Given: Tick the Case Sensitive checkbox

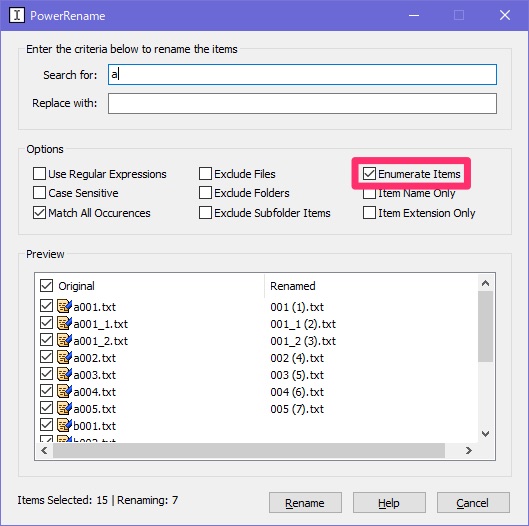Looking at the screenshot, I should click(39, 193).
